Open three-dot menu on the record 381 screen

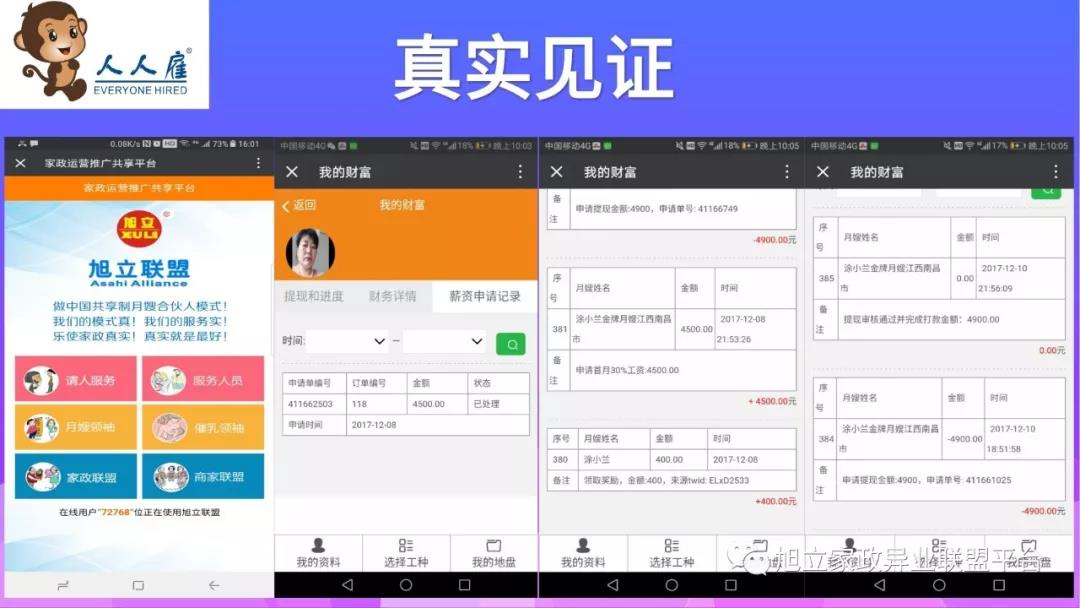787,171
